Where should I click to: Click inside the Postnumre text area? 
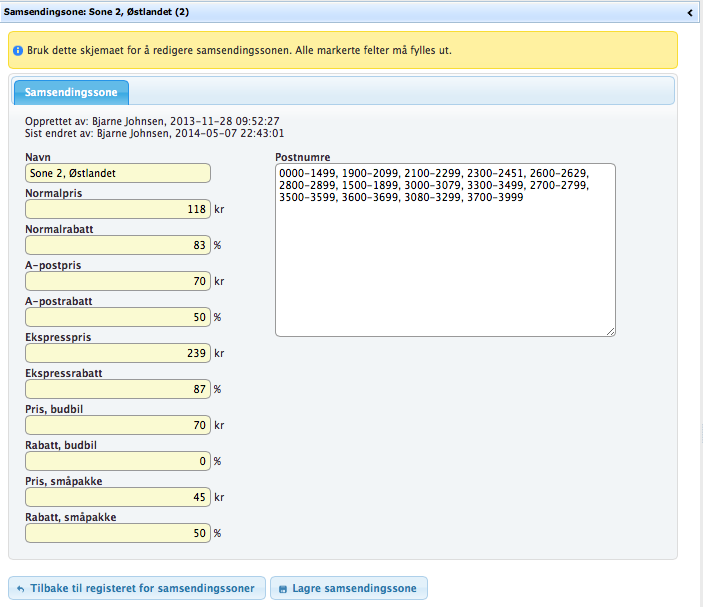click(445, 260)
